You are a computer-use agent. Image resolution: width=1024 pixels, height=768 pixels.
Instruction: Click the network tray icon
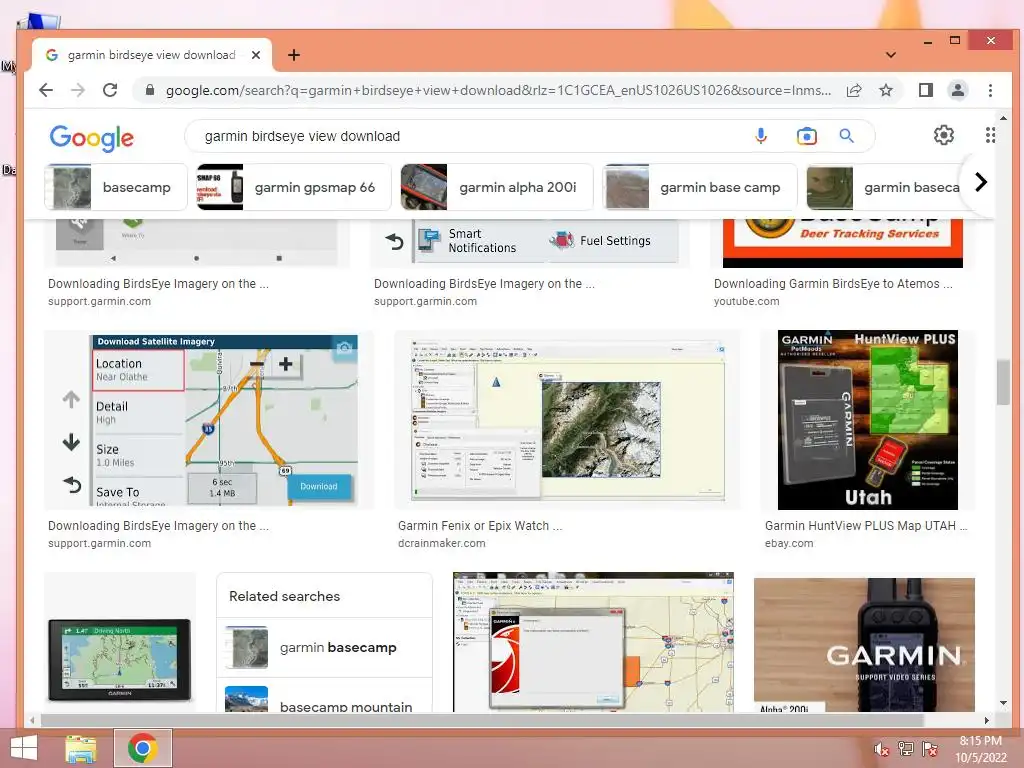click(905, 749)
